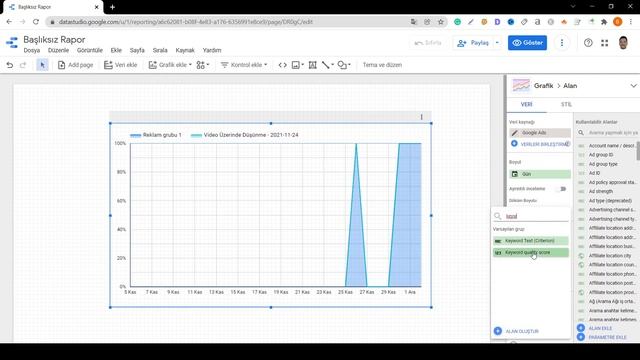Open the image insert dropdown
The height and width of the screenshot is (360, 640).
(298, 65)
